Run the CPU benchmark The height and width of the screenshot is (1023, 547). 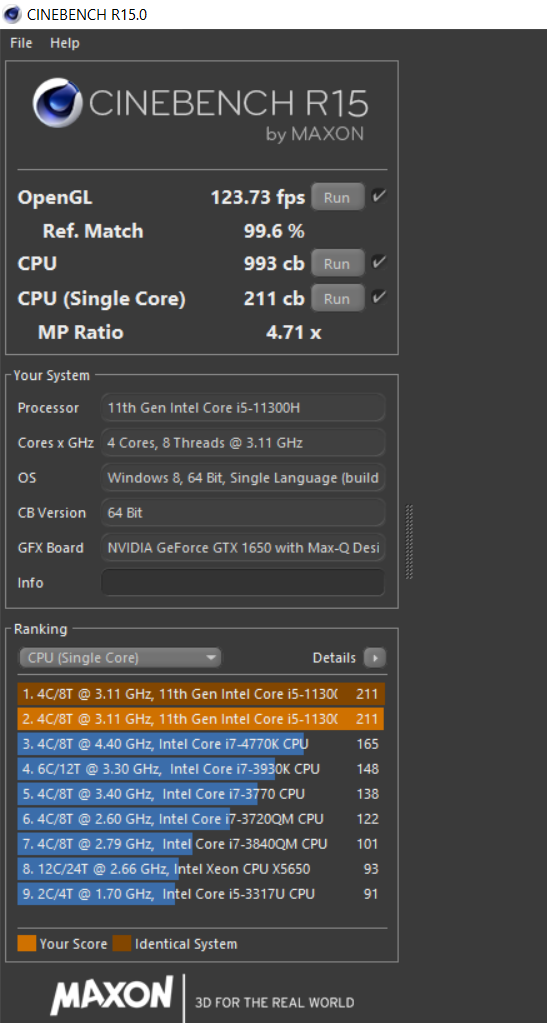pos(337,264)
